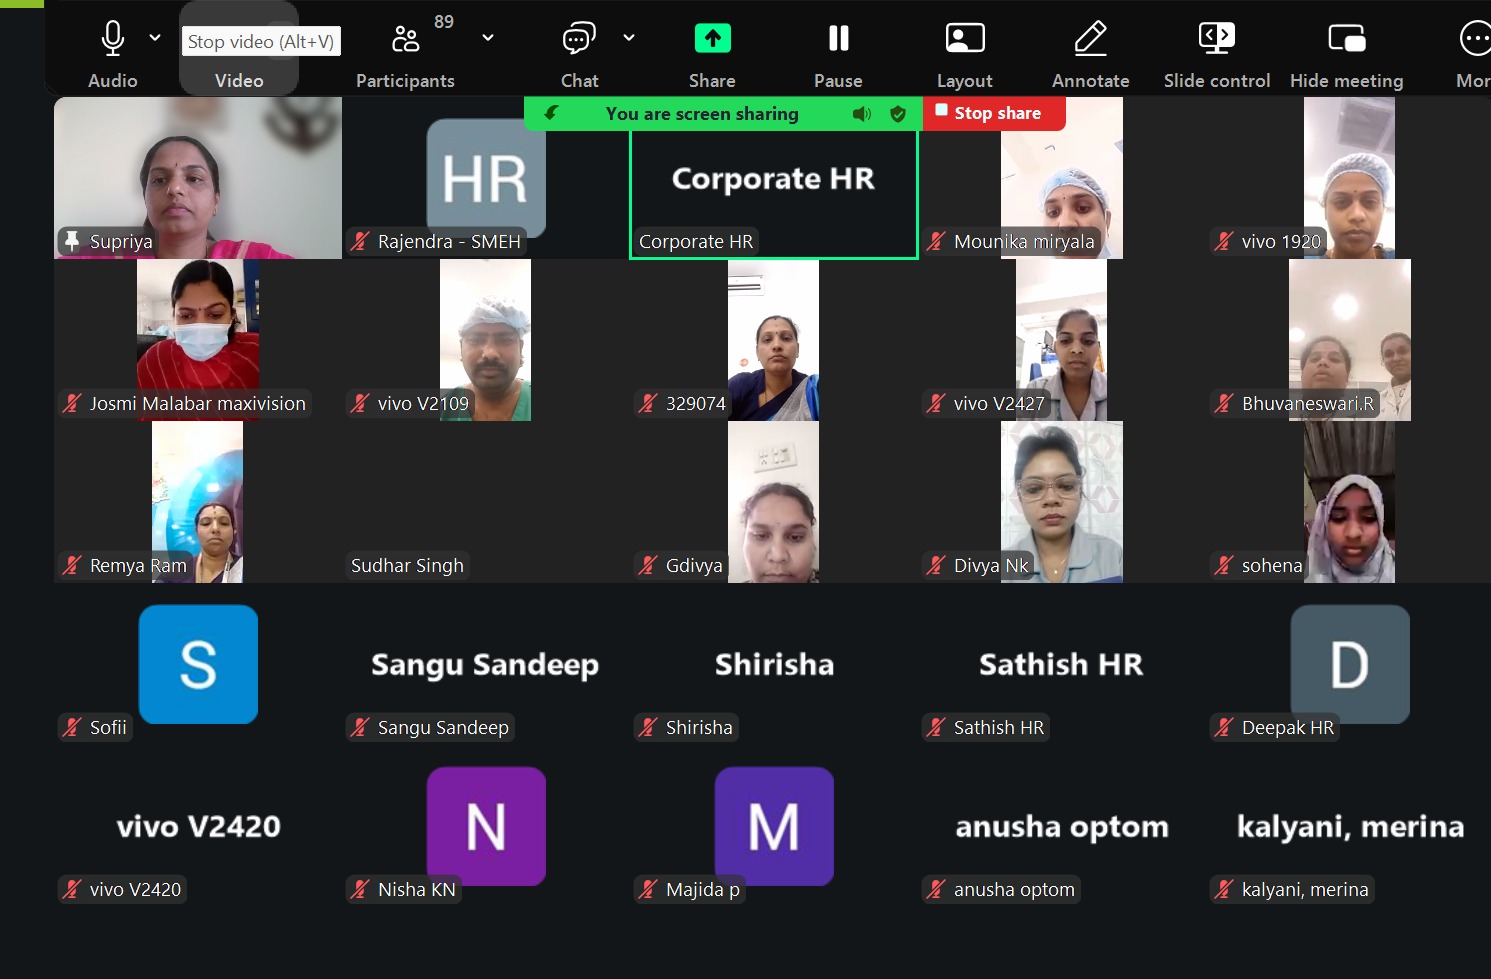Toggle shared computer sound speaker icon
Screen dimensions: 1491x979
861,114
